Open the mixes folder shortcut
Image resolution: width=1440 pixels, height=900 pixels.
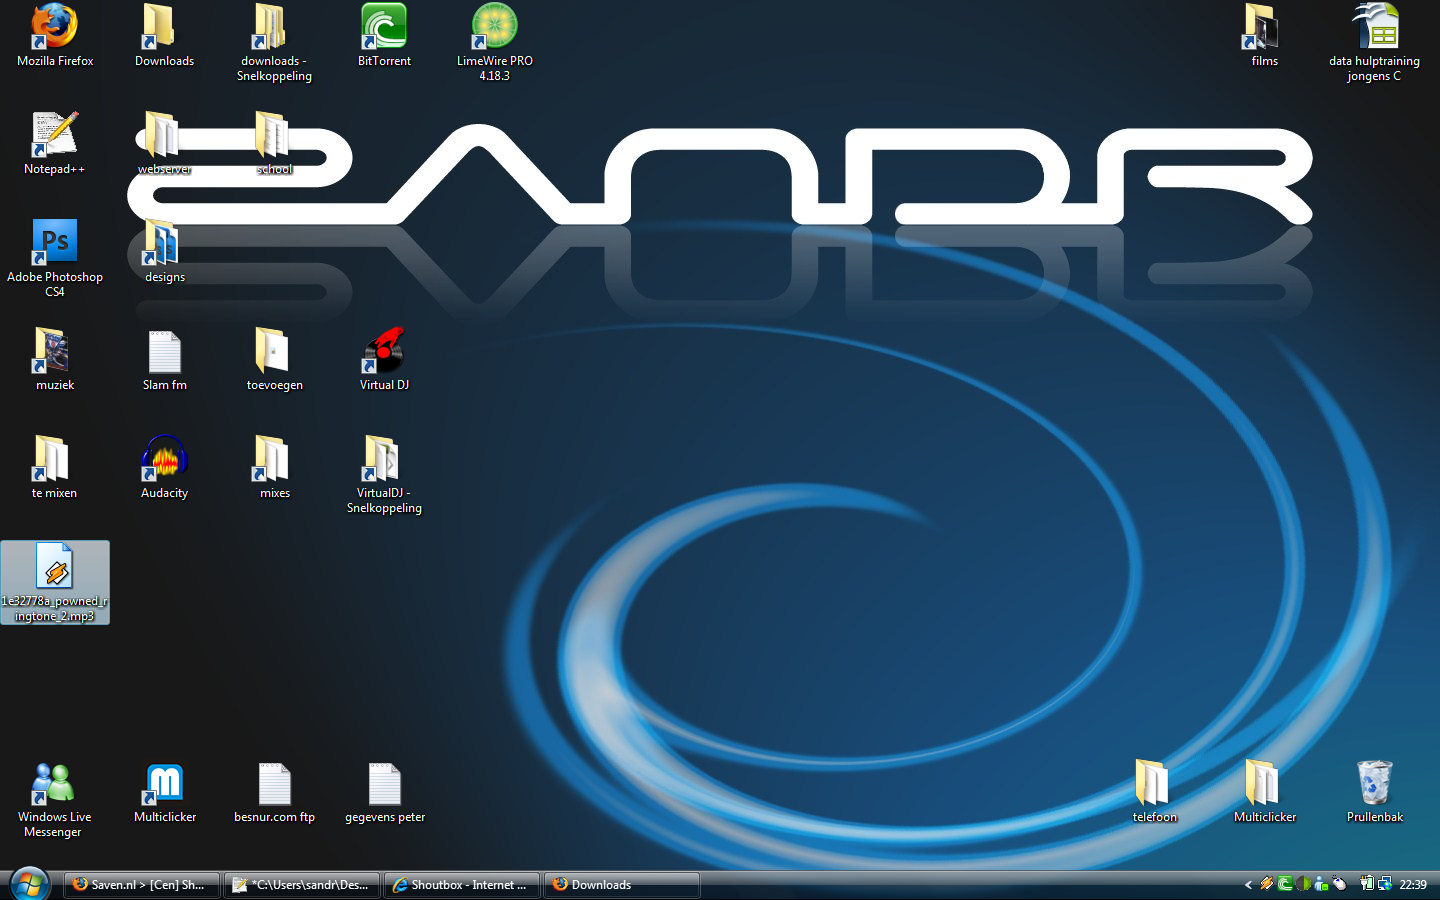click(274, 468)
